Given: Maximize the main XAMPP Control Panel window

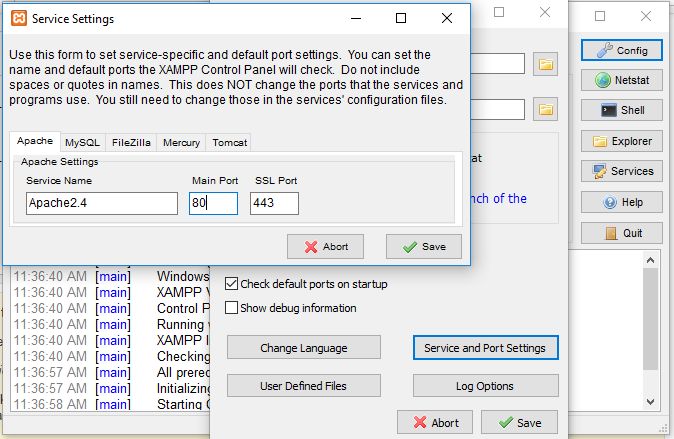Looking at the screenshot, I should [600, 16].
